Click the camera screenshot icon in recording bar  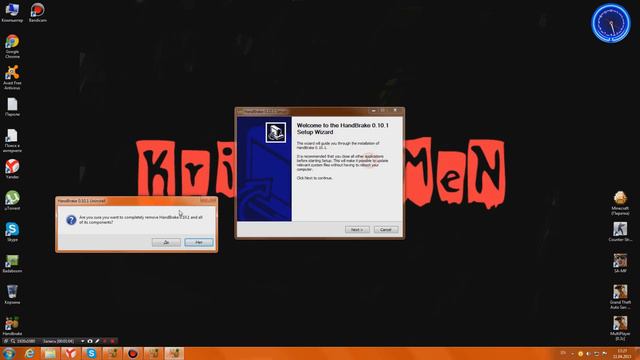pos(90,341)
